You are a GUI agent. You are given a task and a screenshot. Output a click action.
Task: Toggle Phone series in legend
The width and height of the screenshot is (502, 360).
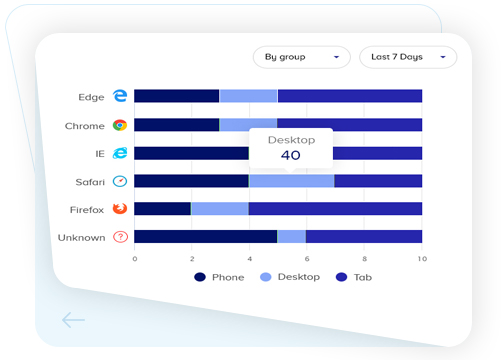[219, 277]
